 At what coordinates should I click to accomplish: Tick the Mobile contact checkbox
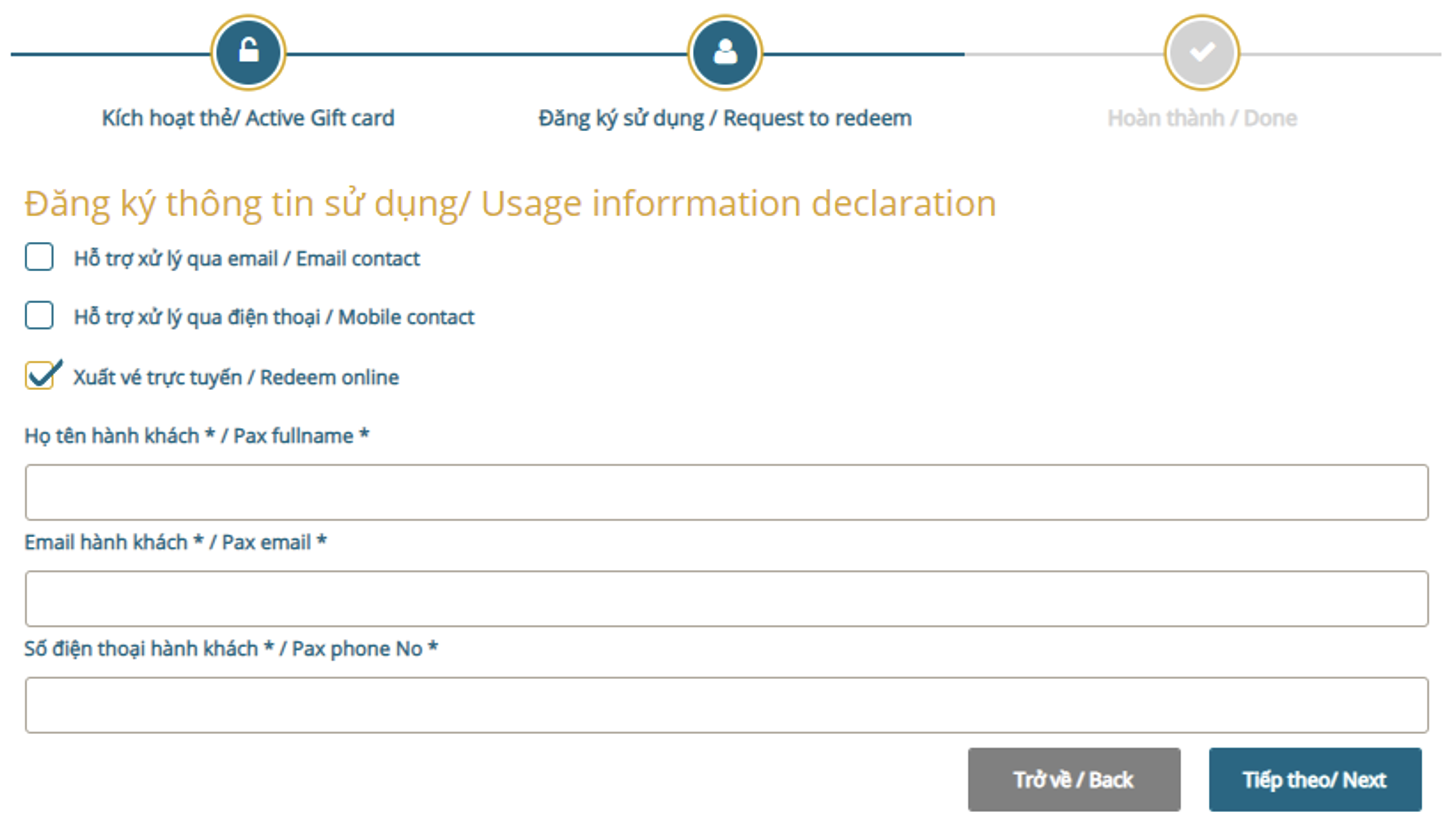point(39,317)
